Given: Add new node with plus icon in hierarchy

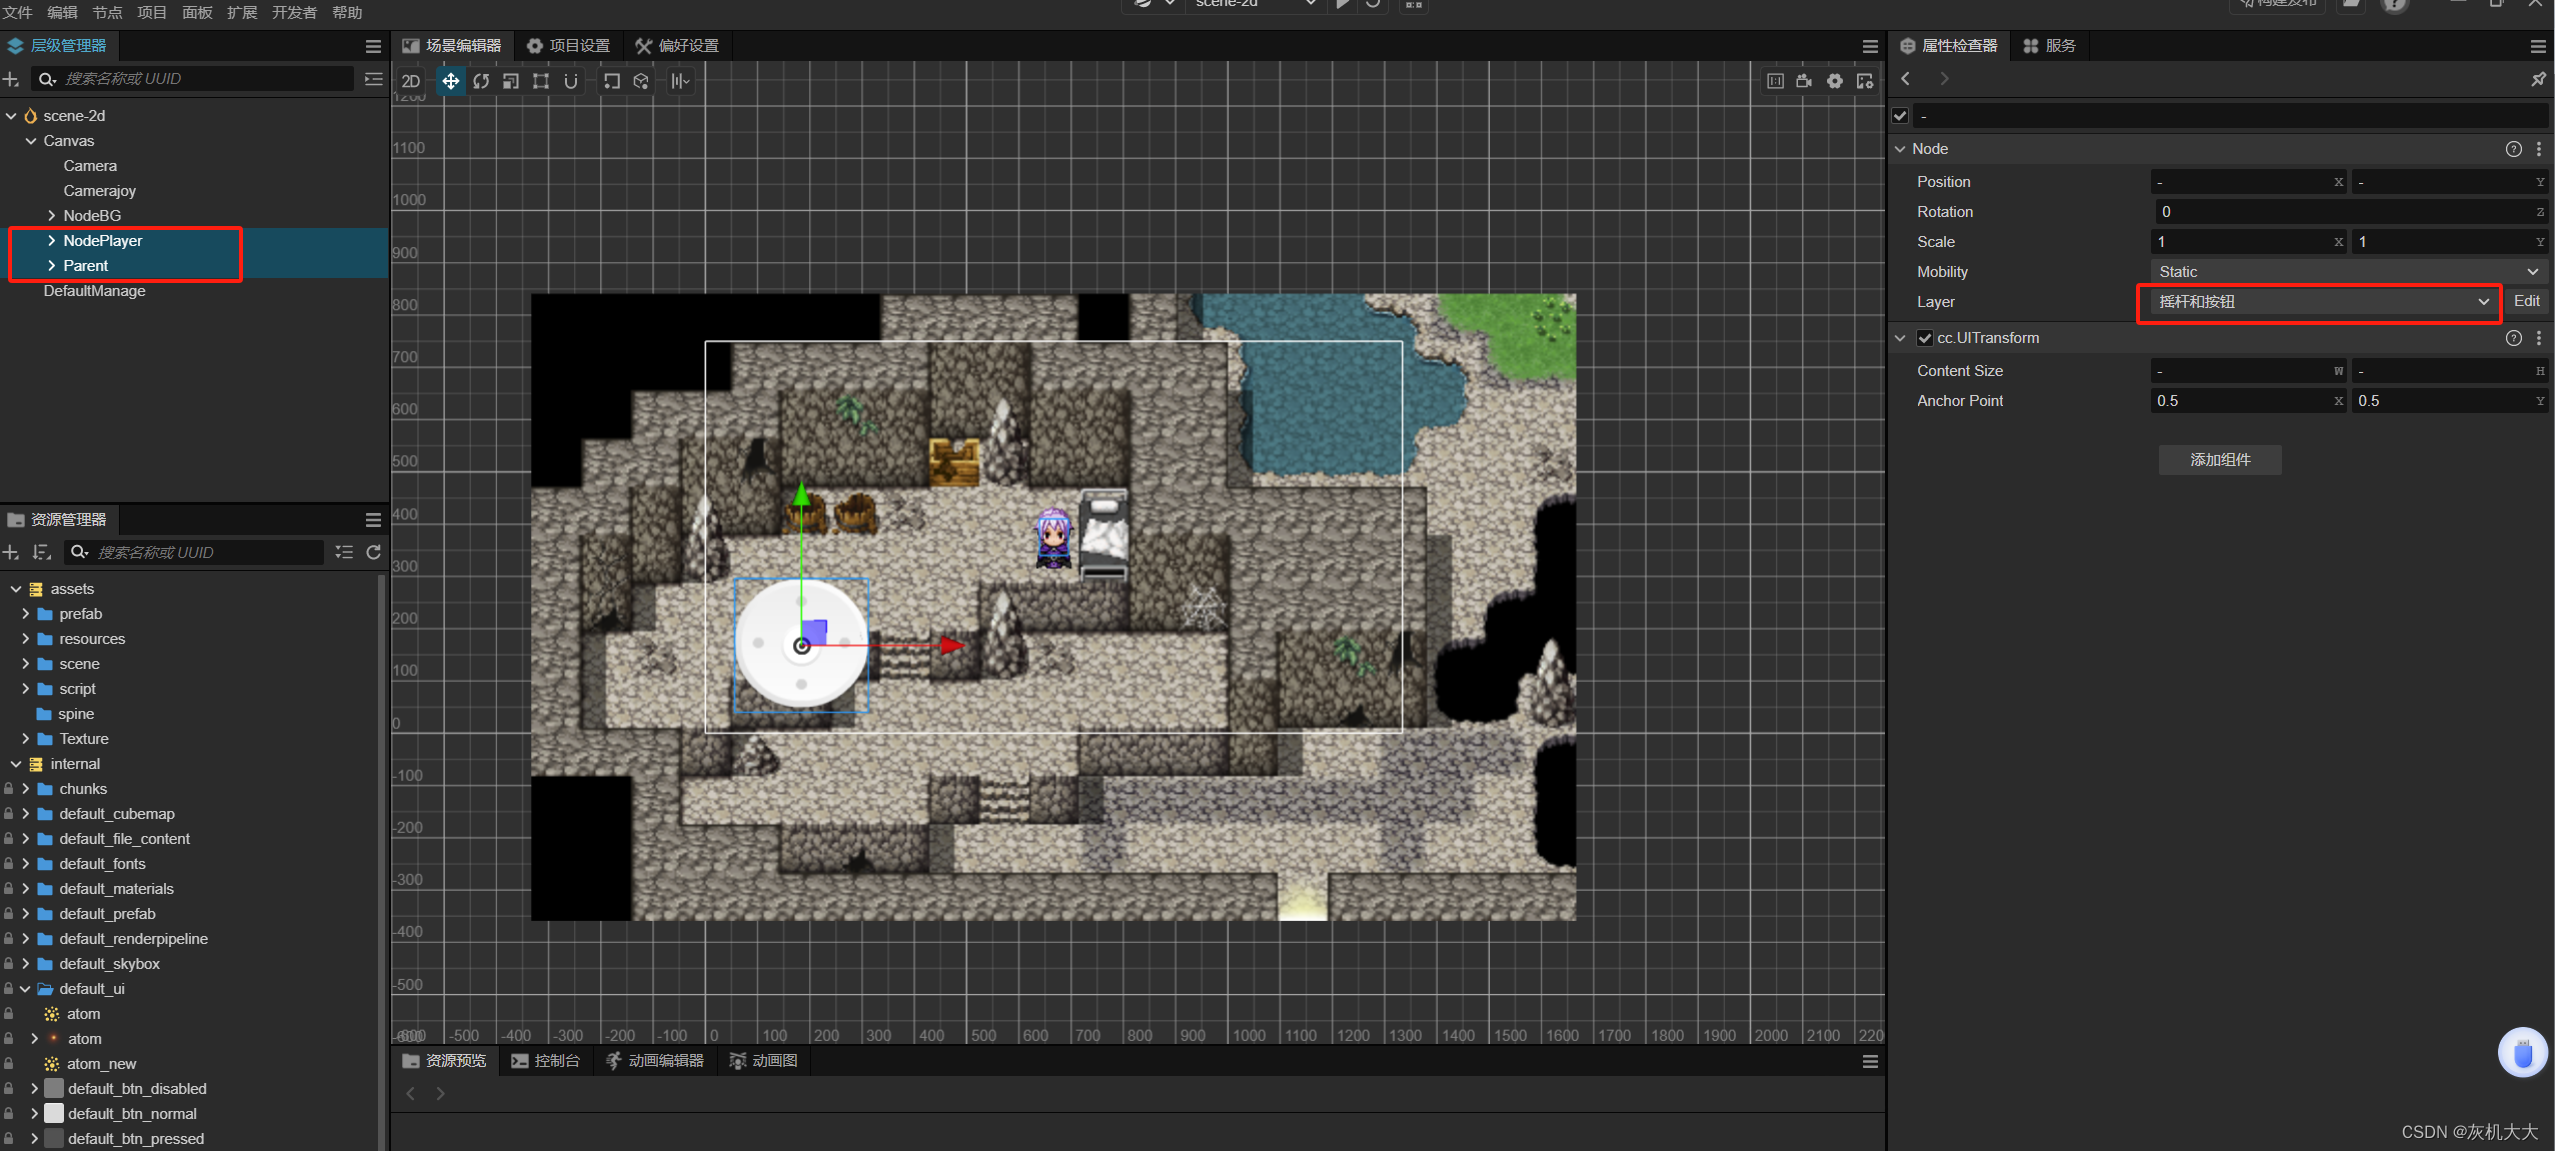Looking at the screenshot, I should [11, 79].
